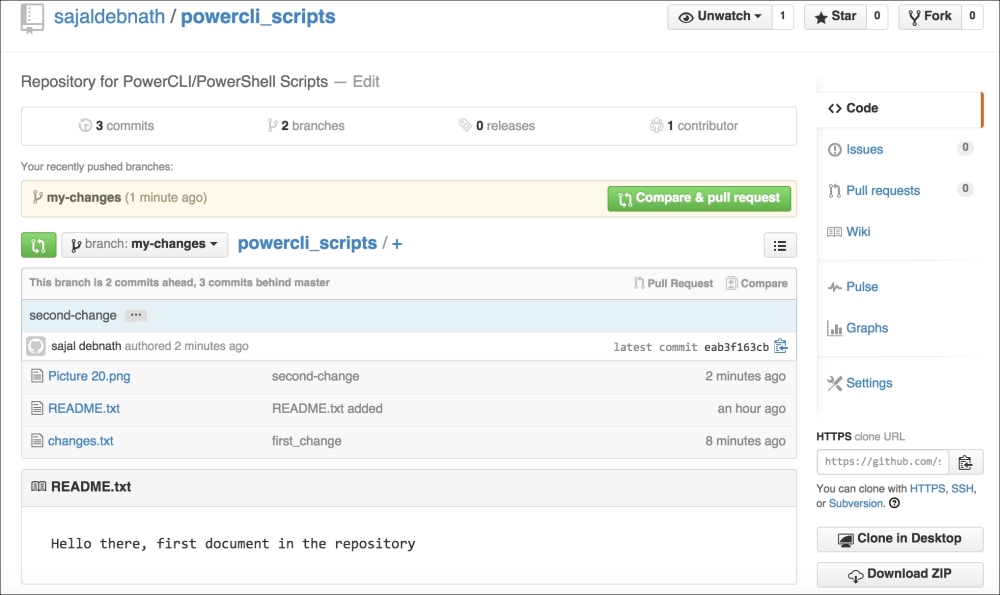Click the green Compare & pull request button
This screenshot has width=1000, height=595.
699,198
